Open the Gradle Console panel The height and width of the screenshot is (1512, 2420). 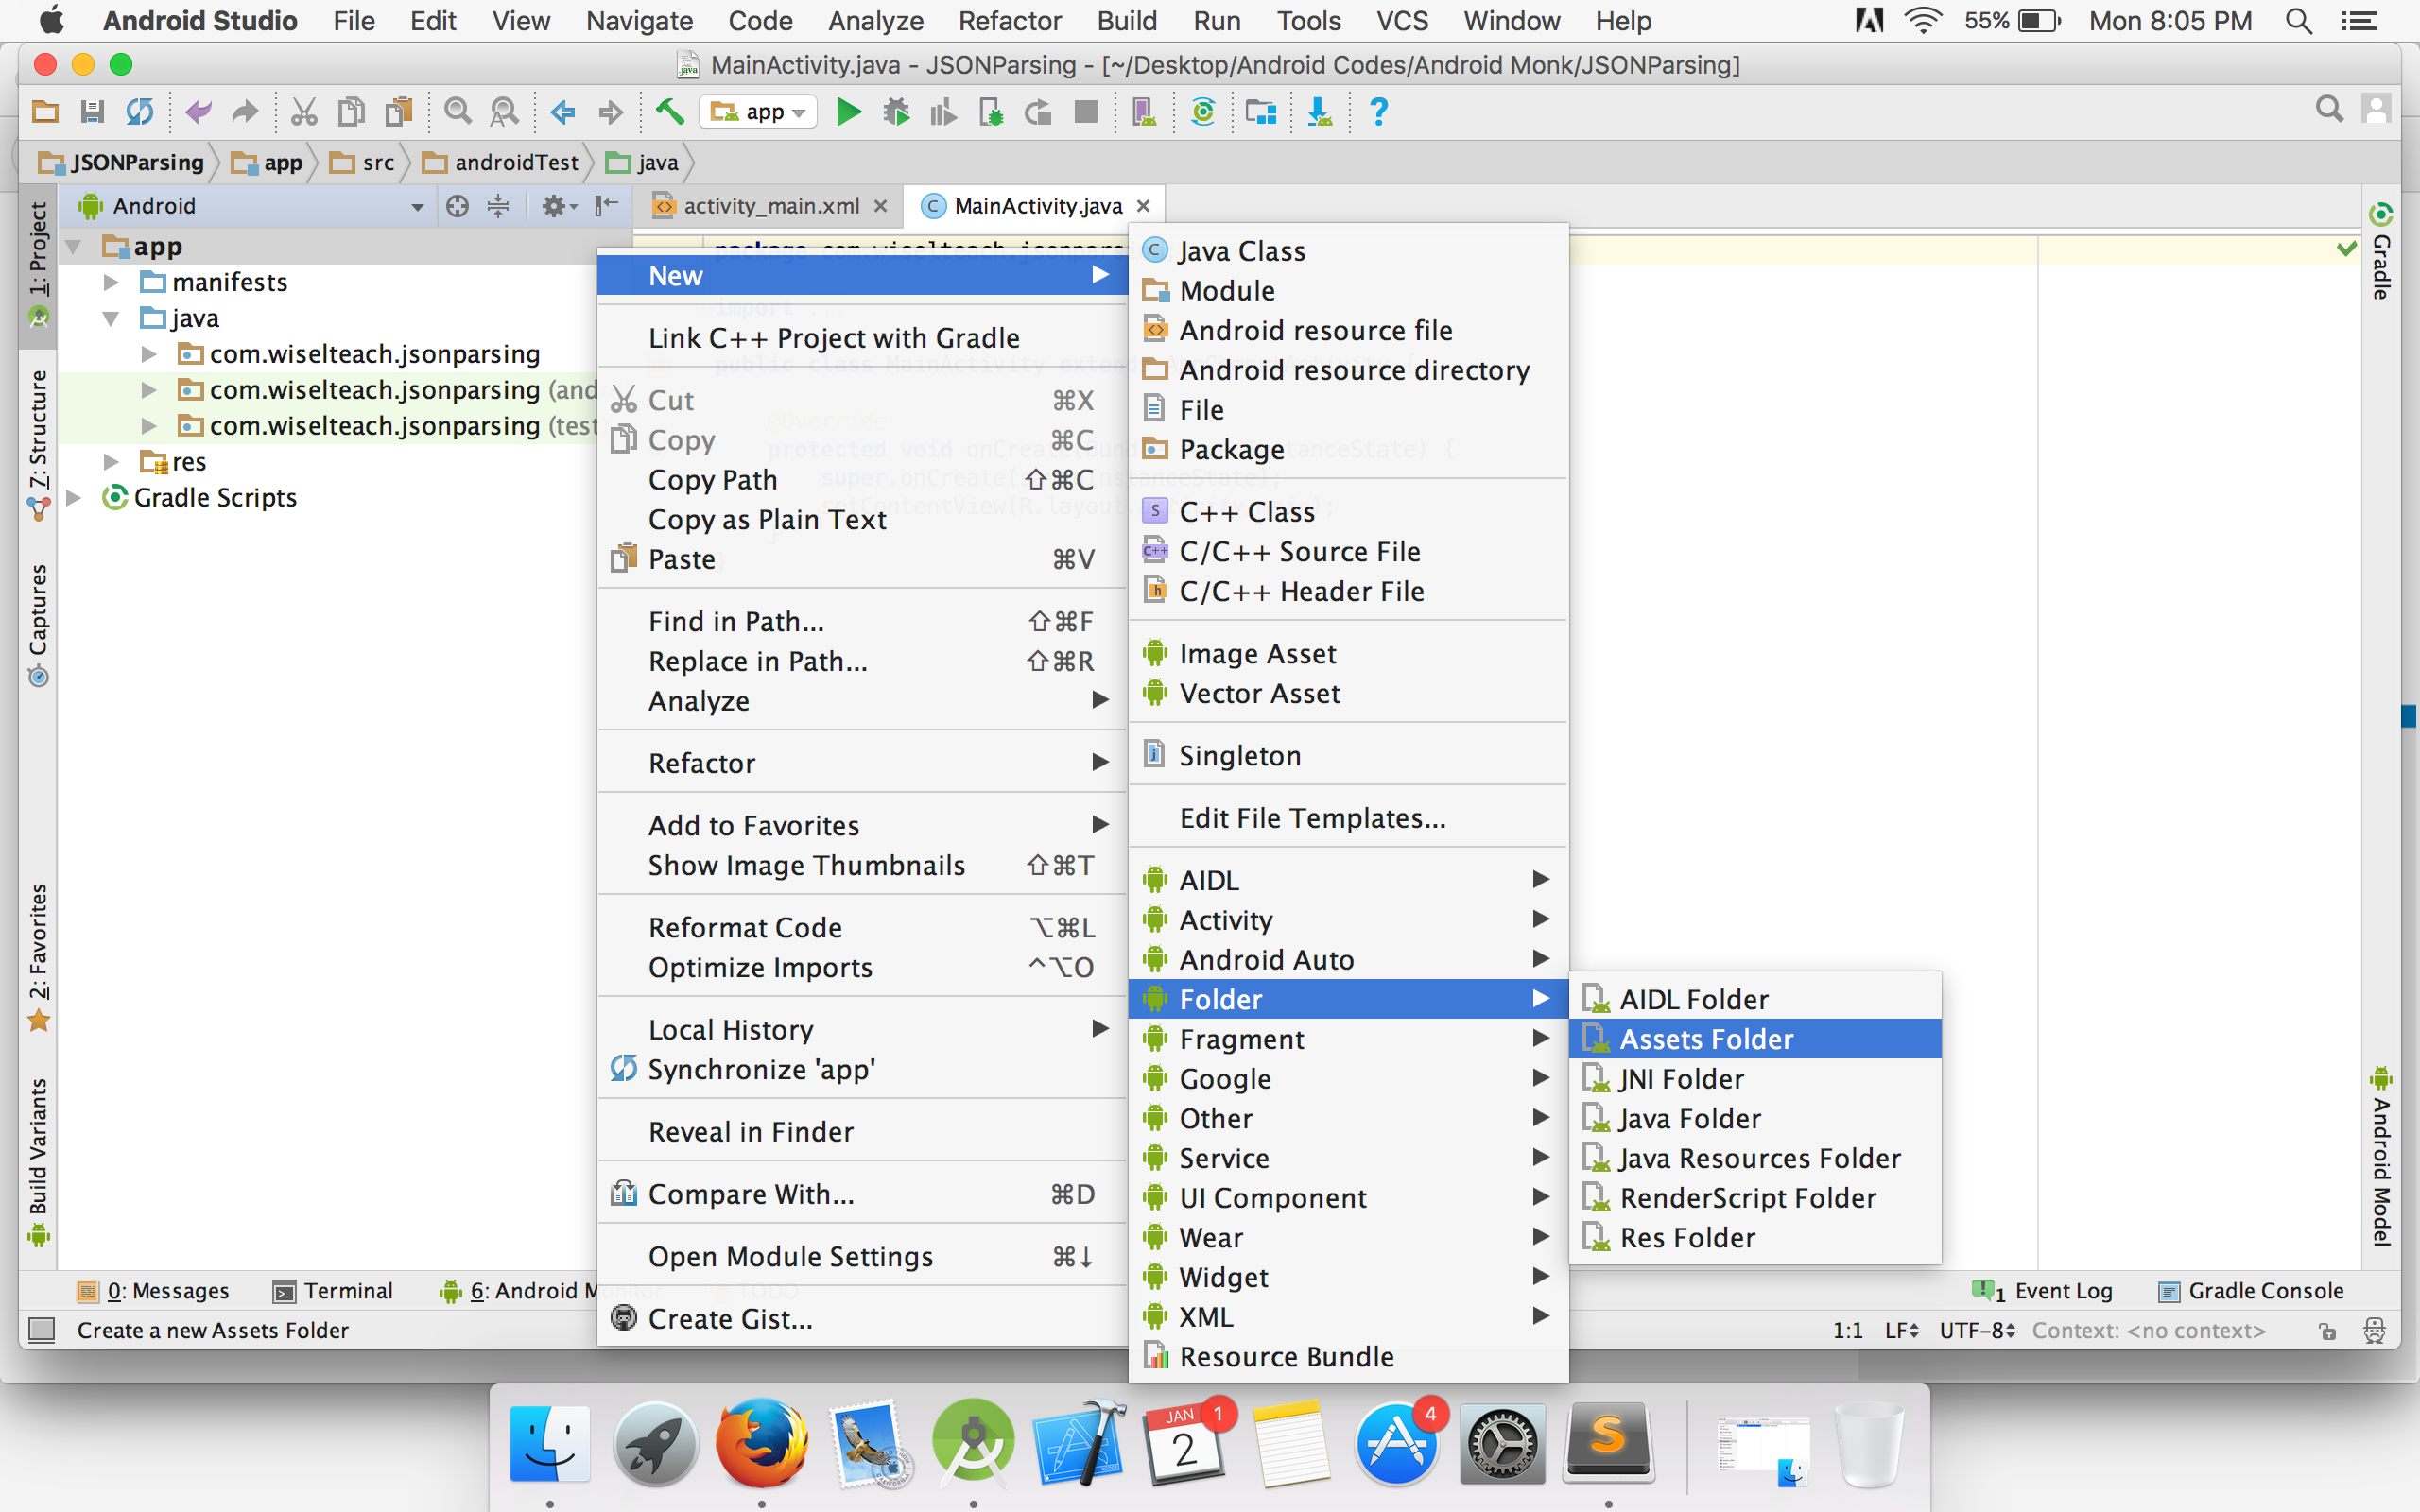point(2251,1291)
